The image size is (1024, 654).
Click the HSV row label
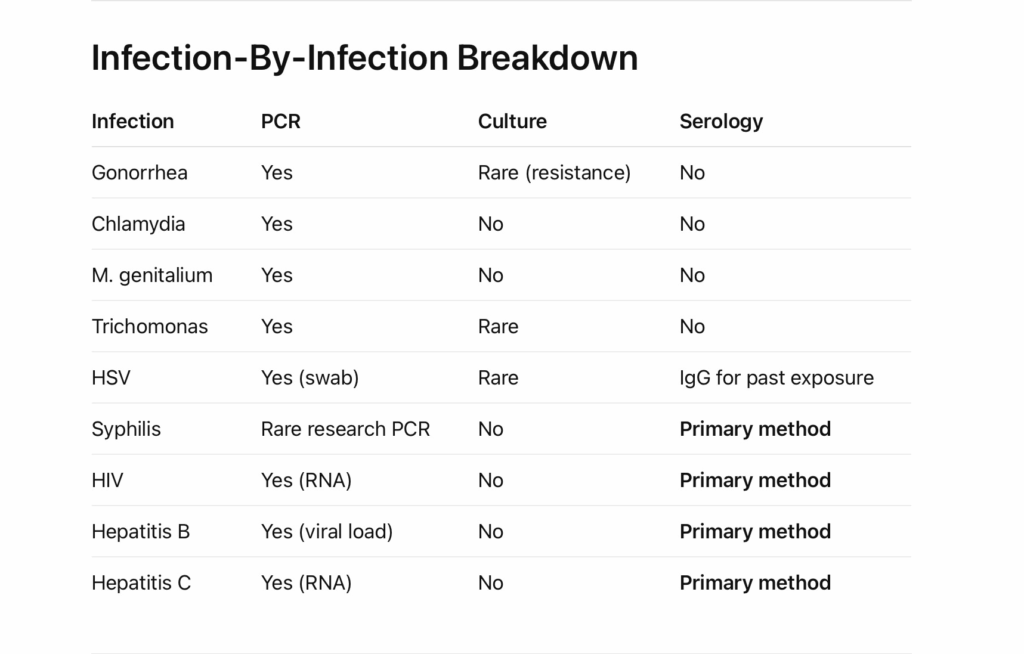click(x=111, y=378)
